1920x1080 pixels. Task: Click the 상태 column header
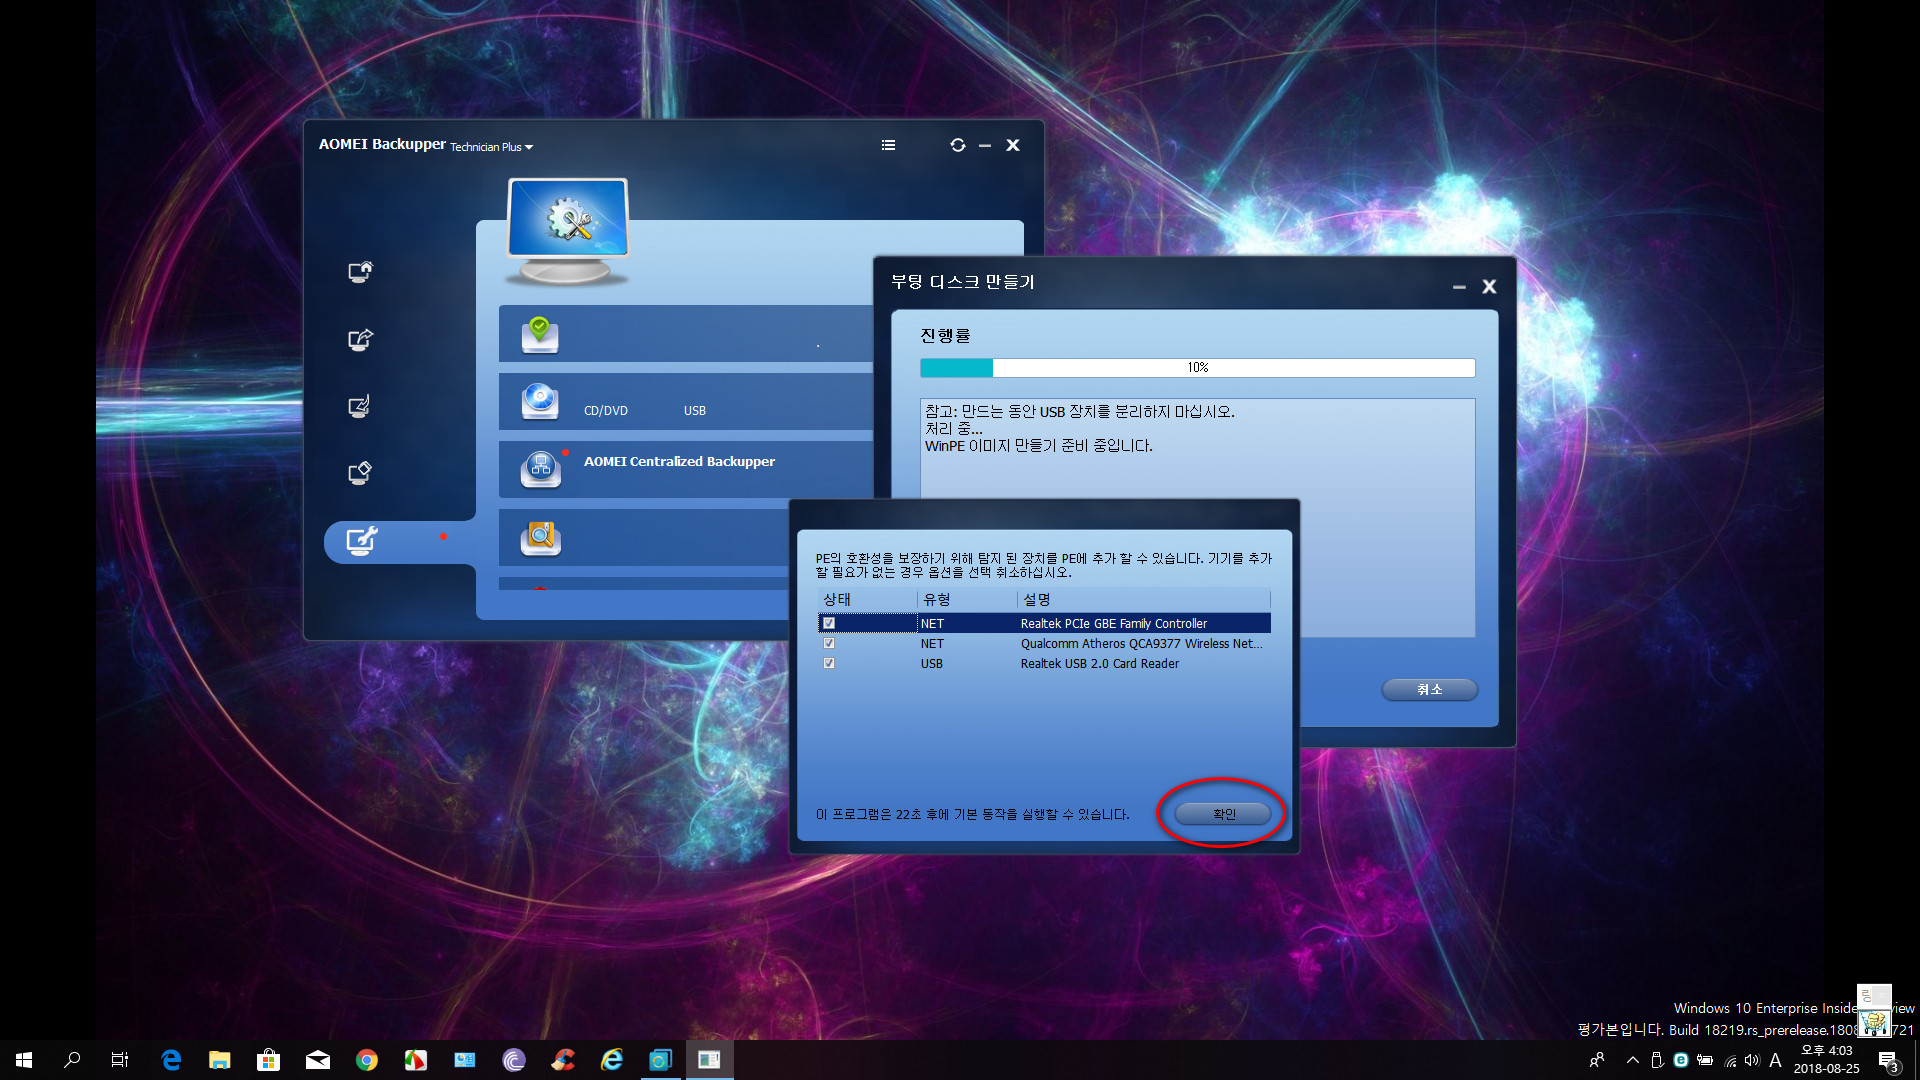867,599
